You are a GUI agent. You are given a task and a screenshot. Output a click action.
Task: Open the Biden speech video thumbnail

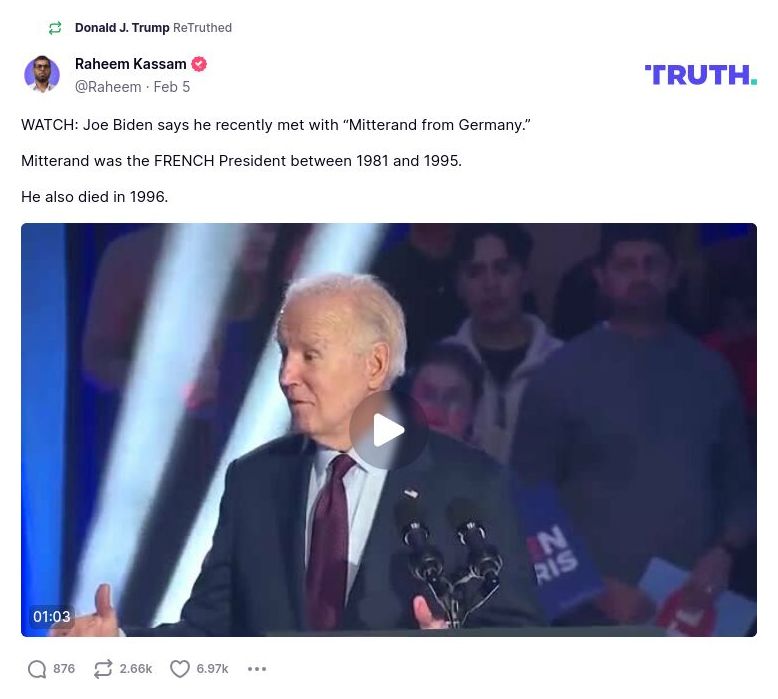[389, 430]
